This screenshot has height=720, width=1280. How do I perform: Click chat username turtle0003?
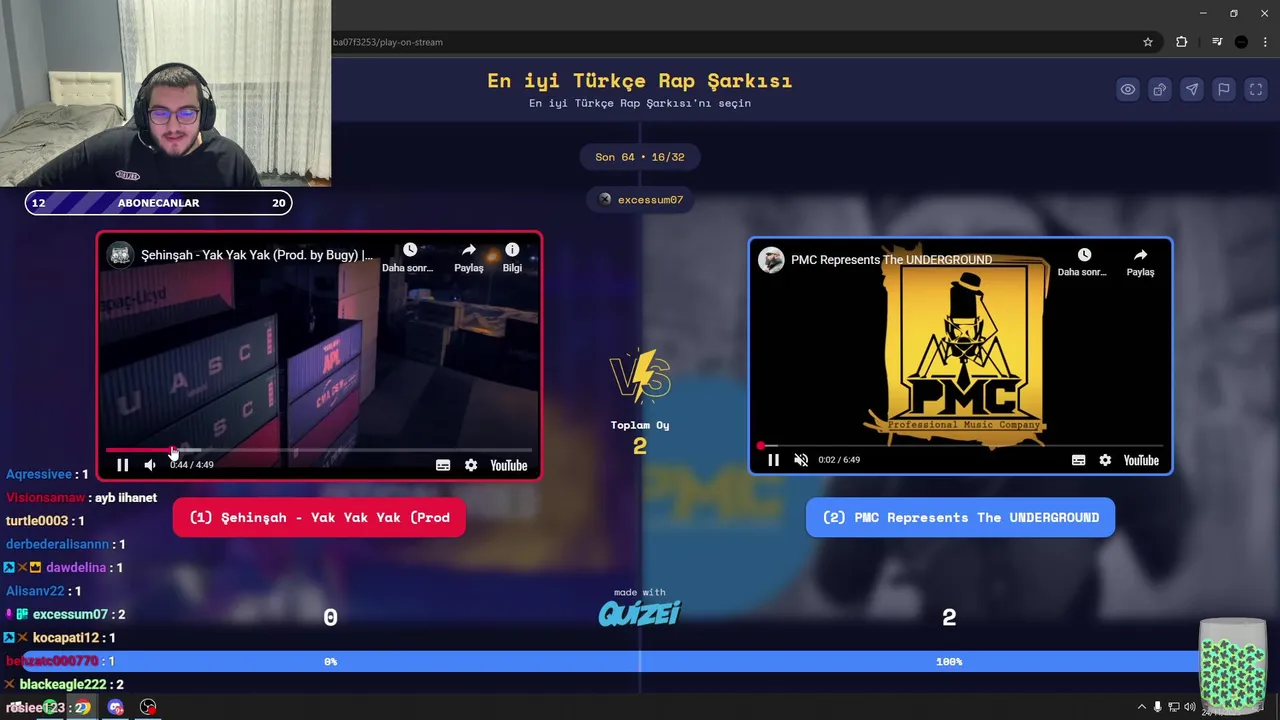37,521
